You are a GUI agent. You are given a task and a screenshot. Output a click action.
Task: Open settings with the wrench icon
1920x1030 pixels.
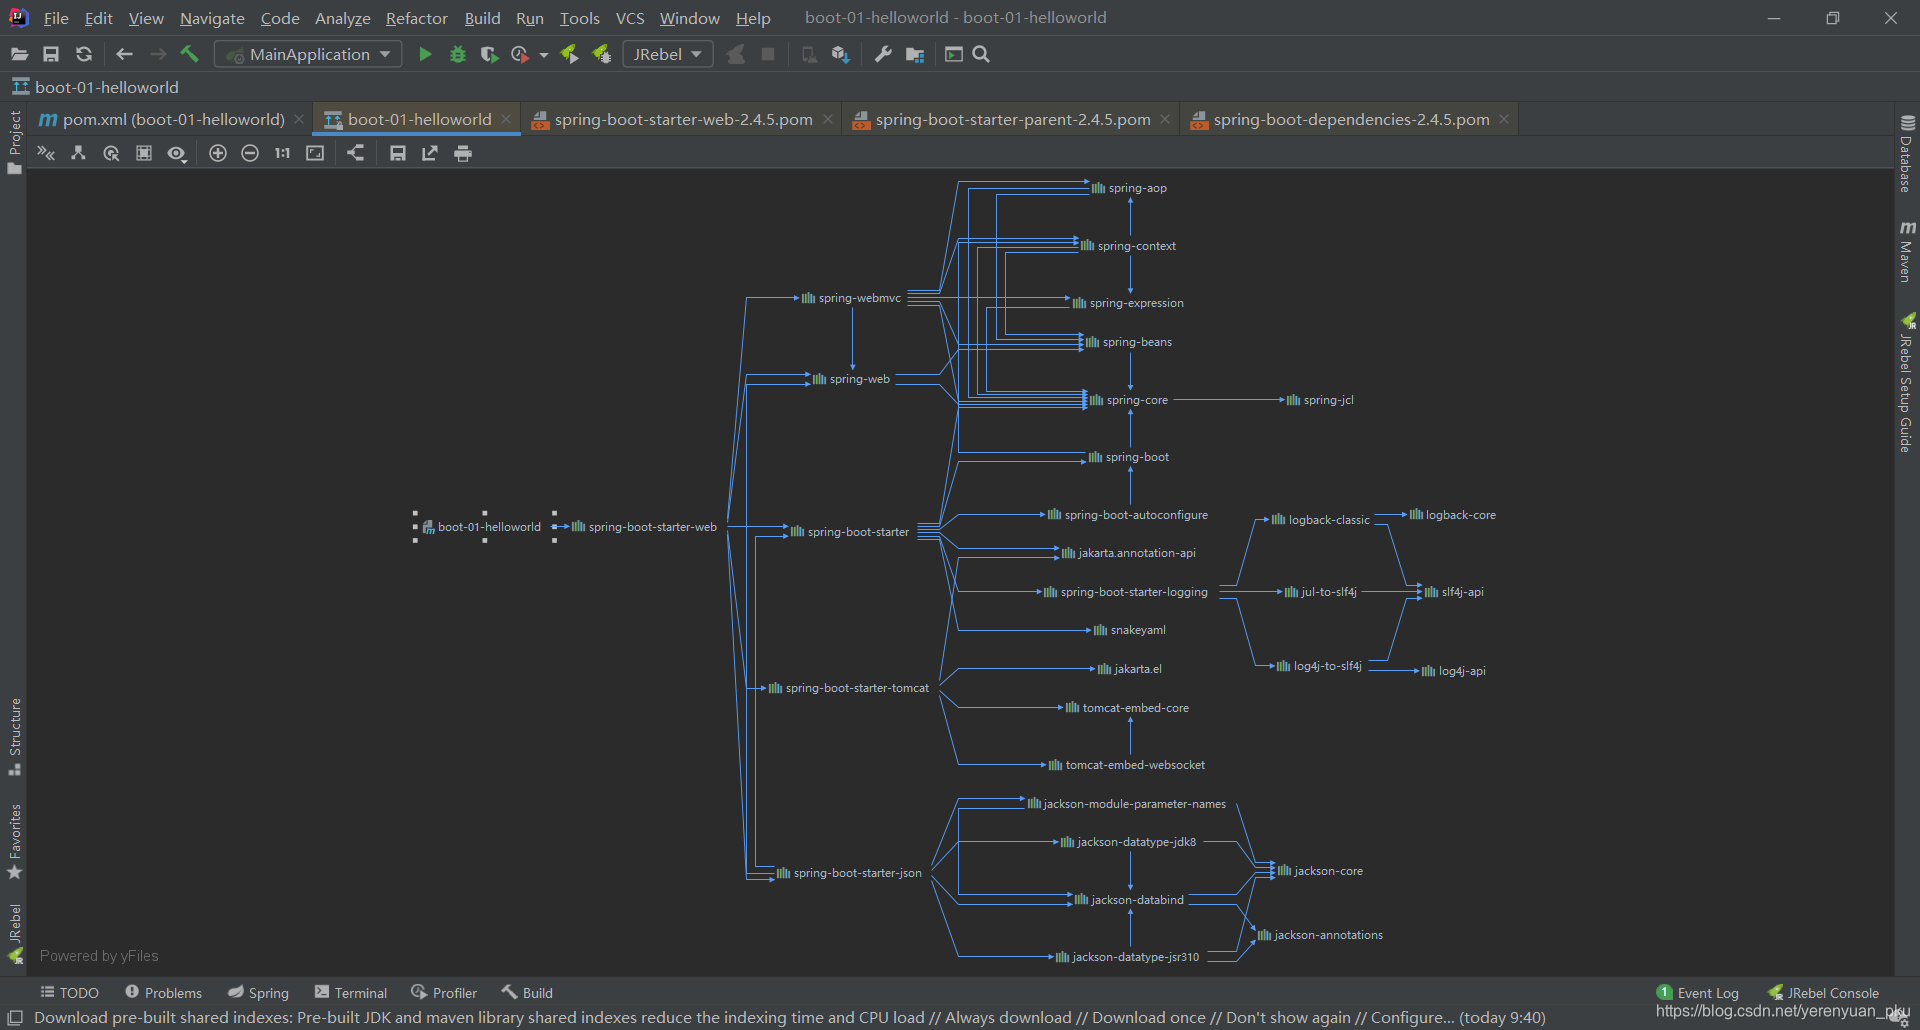click(883, 54)
